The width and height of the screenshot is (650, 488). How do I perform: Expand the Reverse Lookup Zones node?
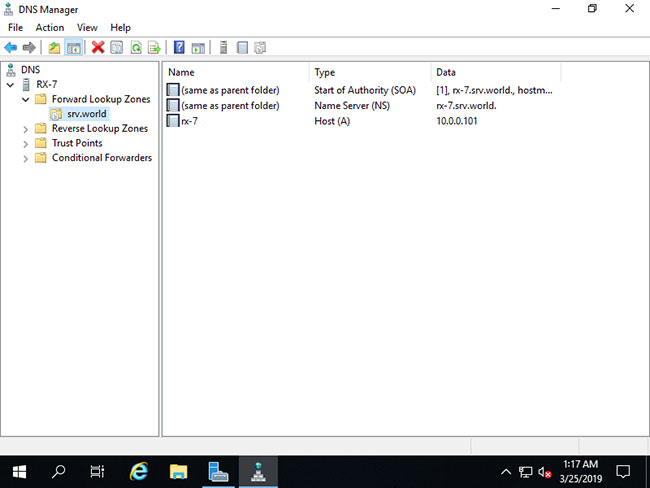tap(26, 129)
